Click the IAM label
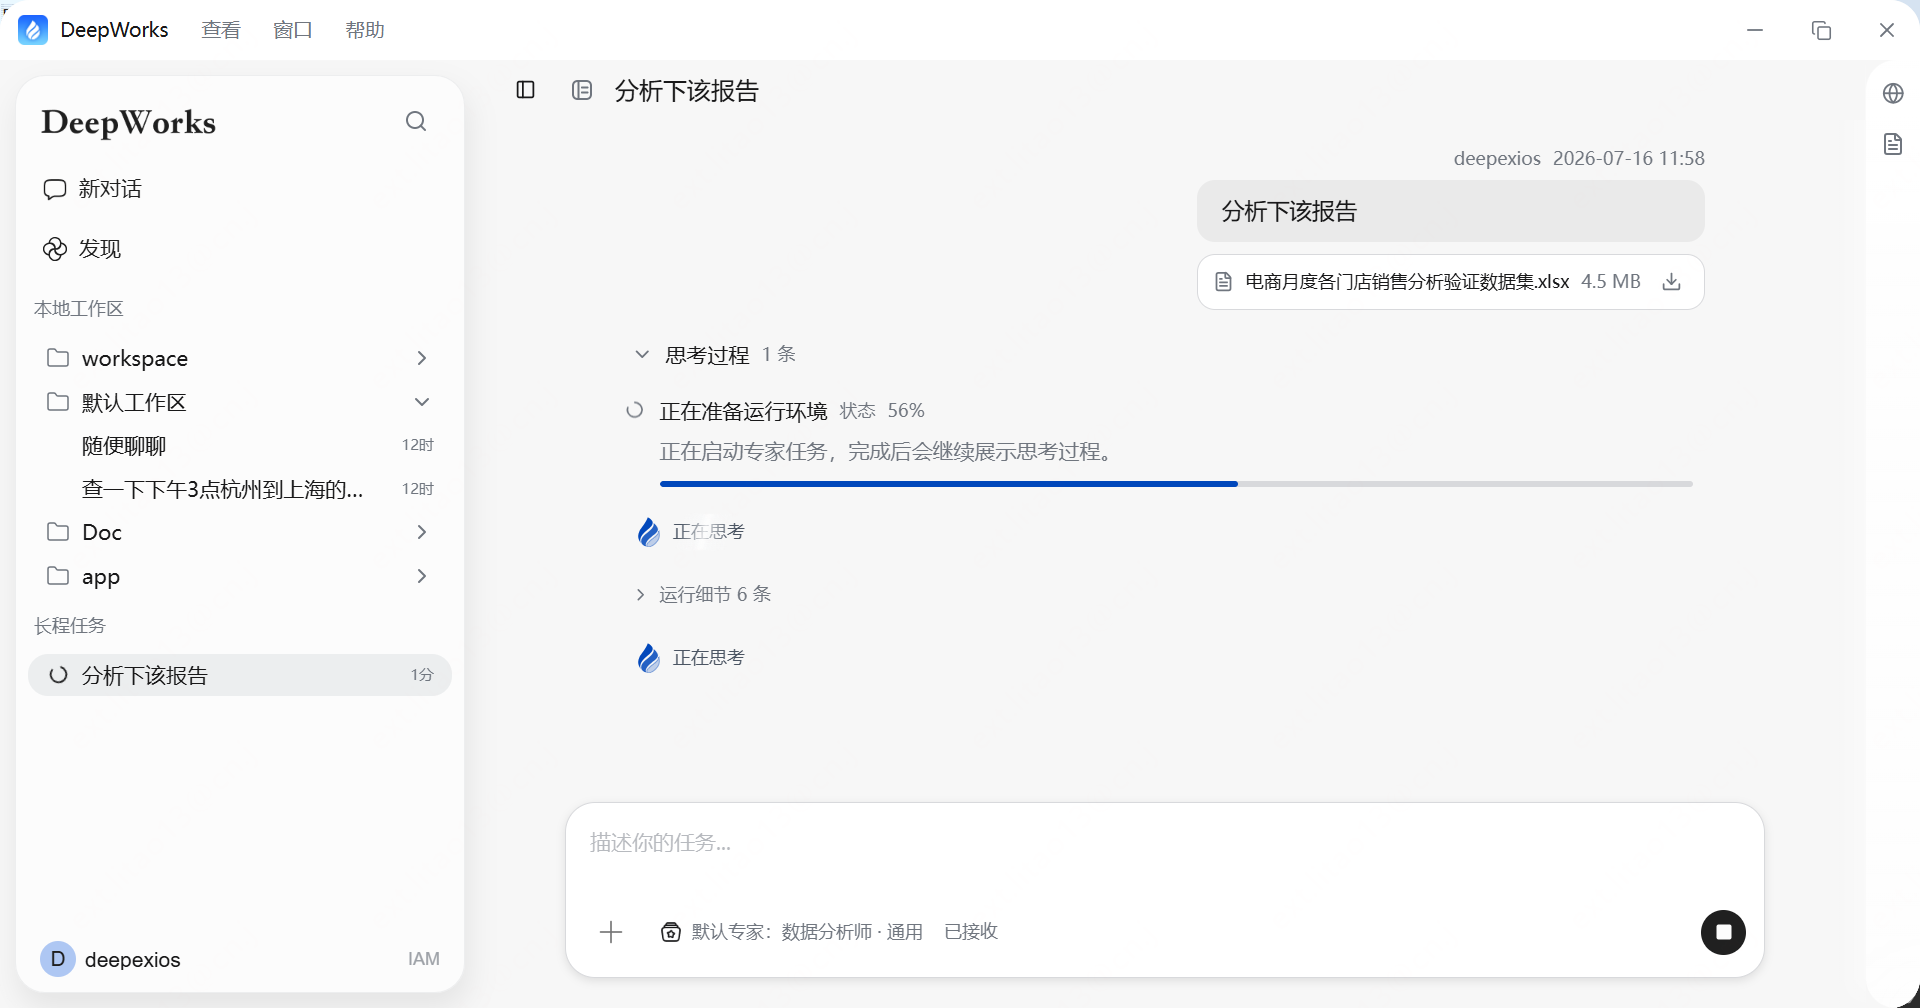This screenshot has width=1920, height=1008. (x=424, y=959)
